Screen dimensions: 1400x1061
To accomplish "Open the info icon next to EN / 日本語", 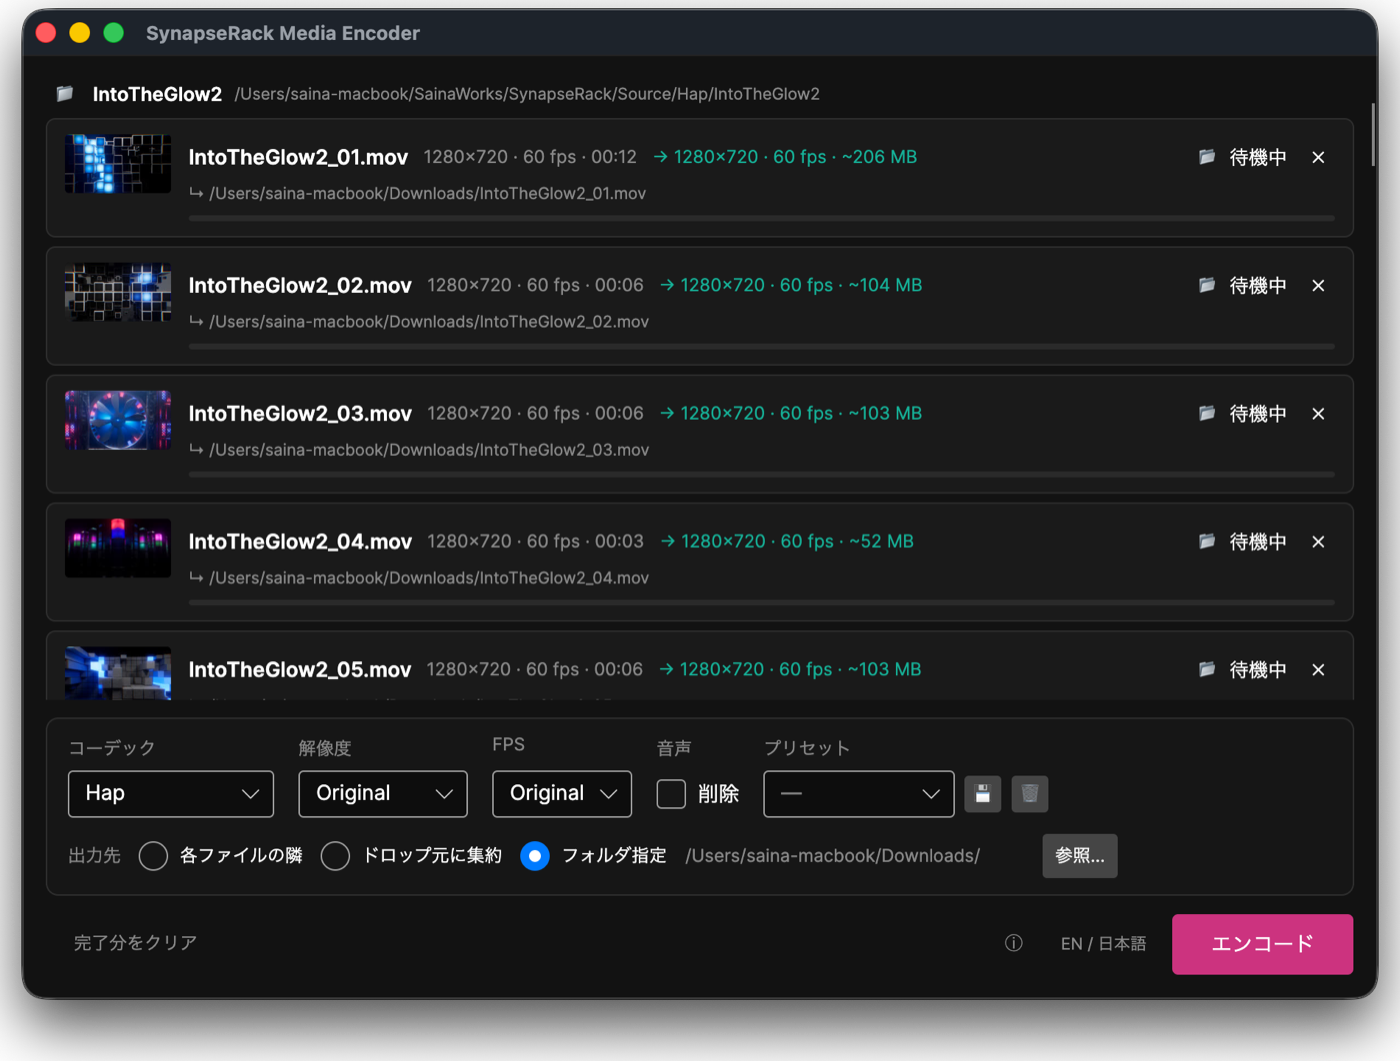I will tap(1014, 943).
